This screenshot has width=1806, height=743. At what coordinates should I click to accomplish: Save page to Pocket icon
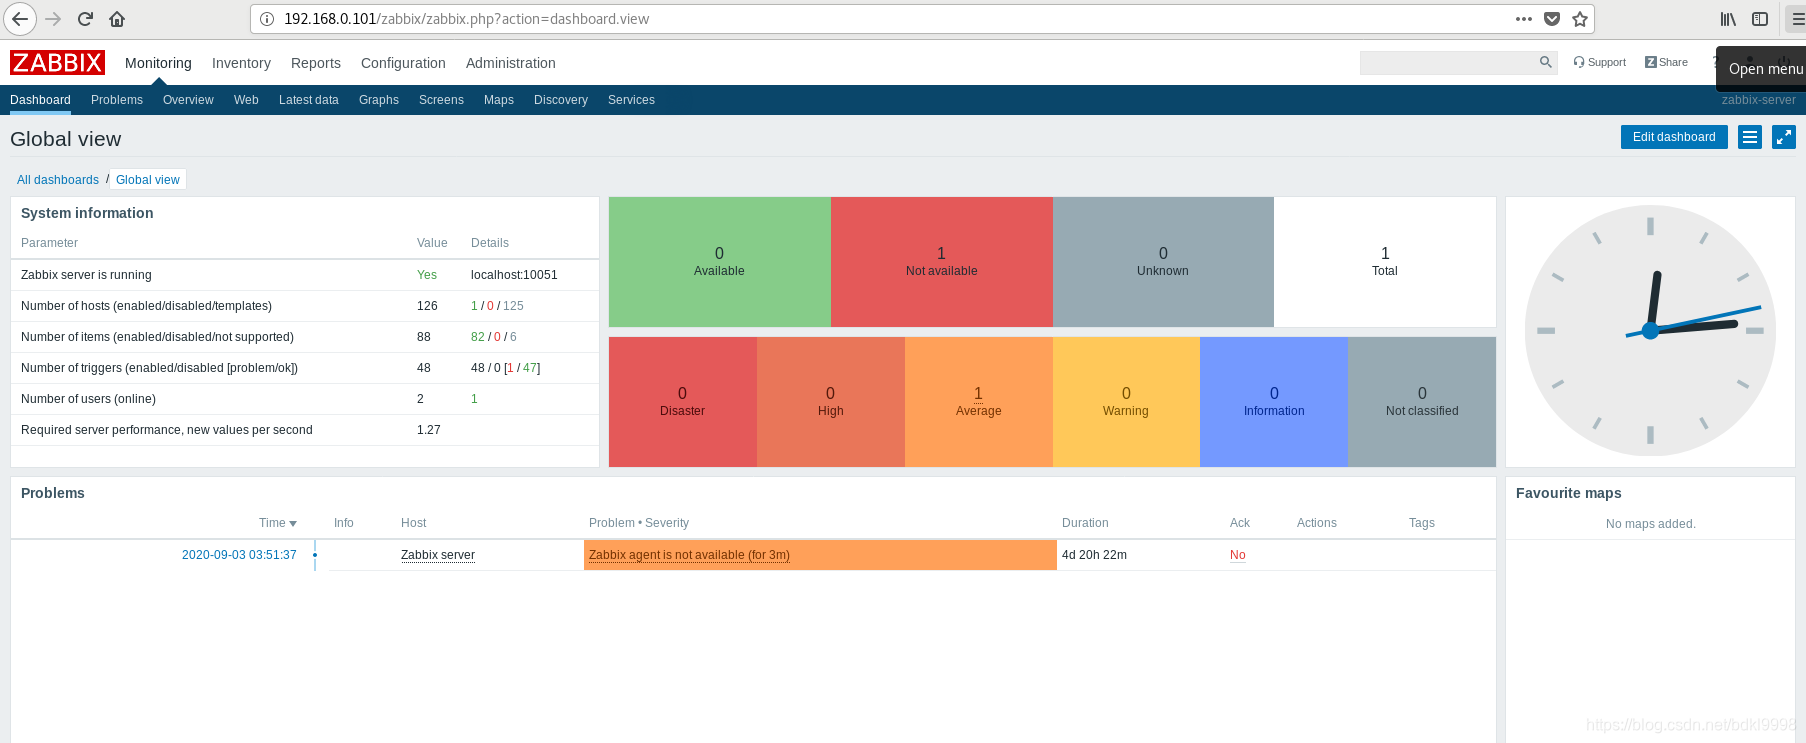click(x=1552, y=19)
